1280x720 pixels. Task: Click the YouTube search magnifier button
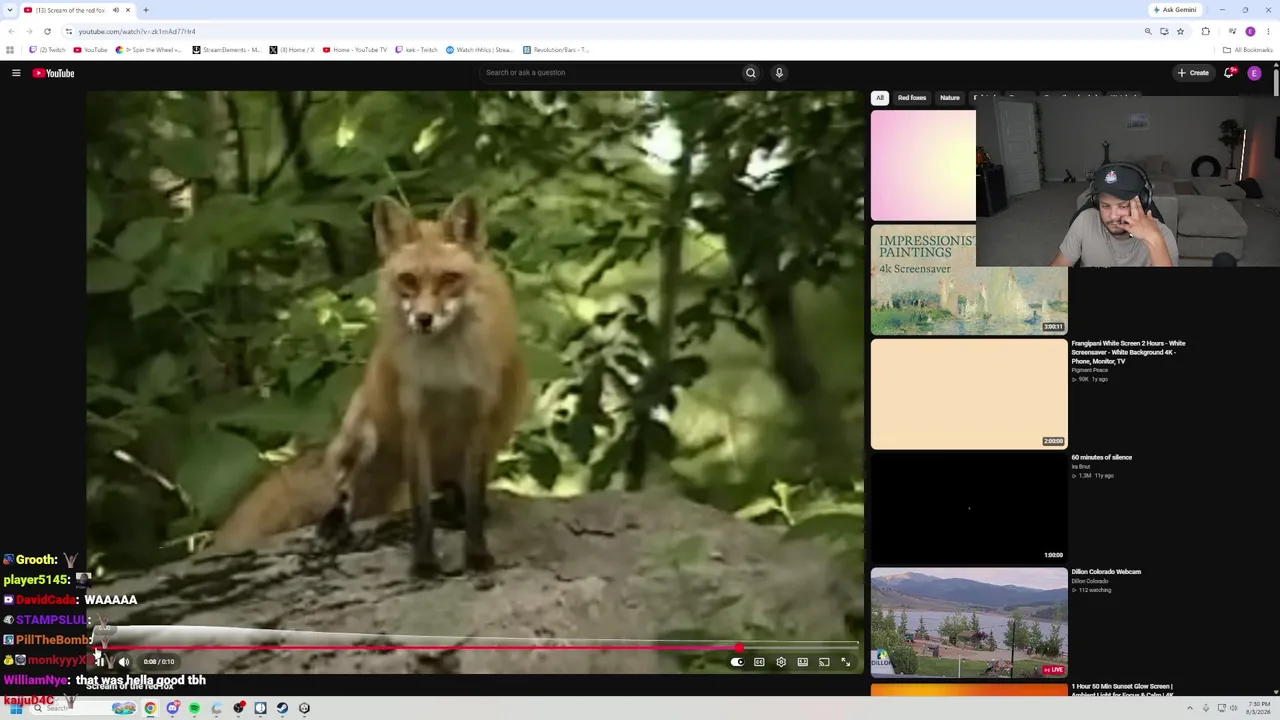pos(750,73)
